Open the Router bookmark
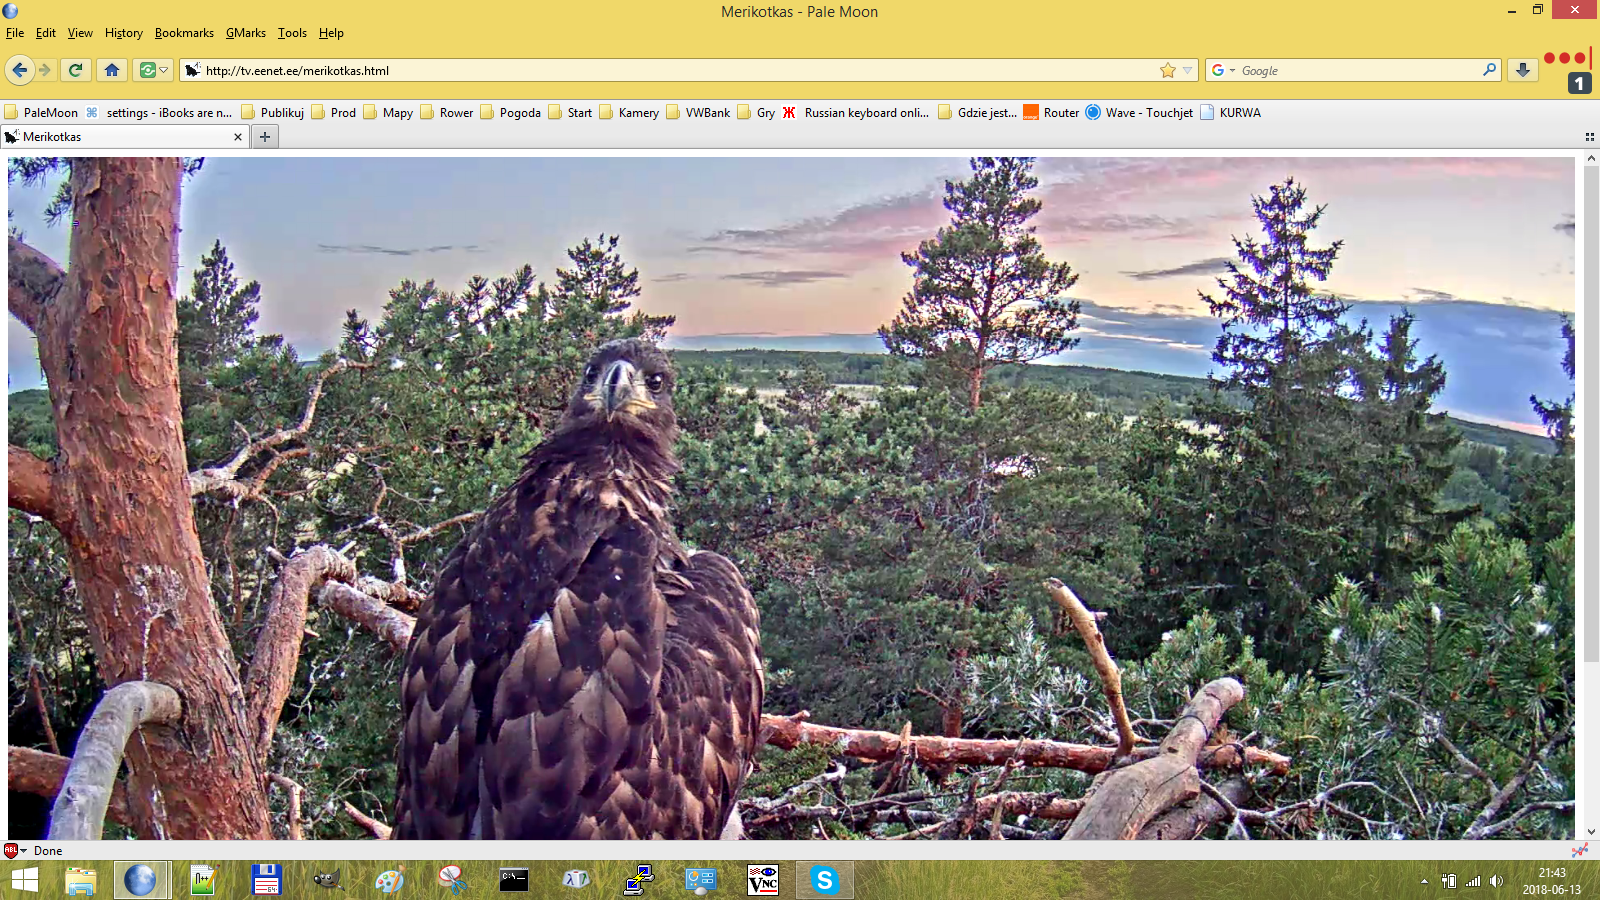This screenshot has width=1600, height=900. coord(1051,112)
